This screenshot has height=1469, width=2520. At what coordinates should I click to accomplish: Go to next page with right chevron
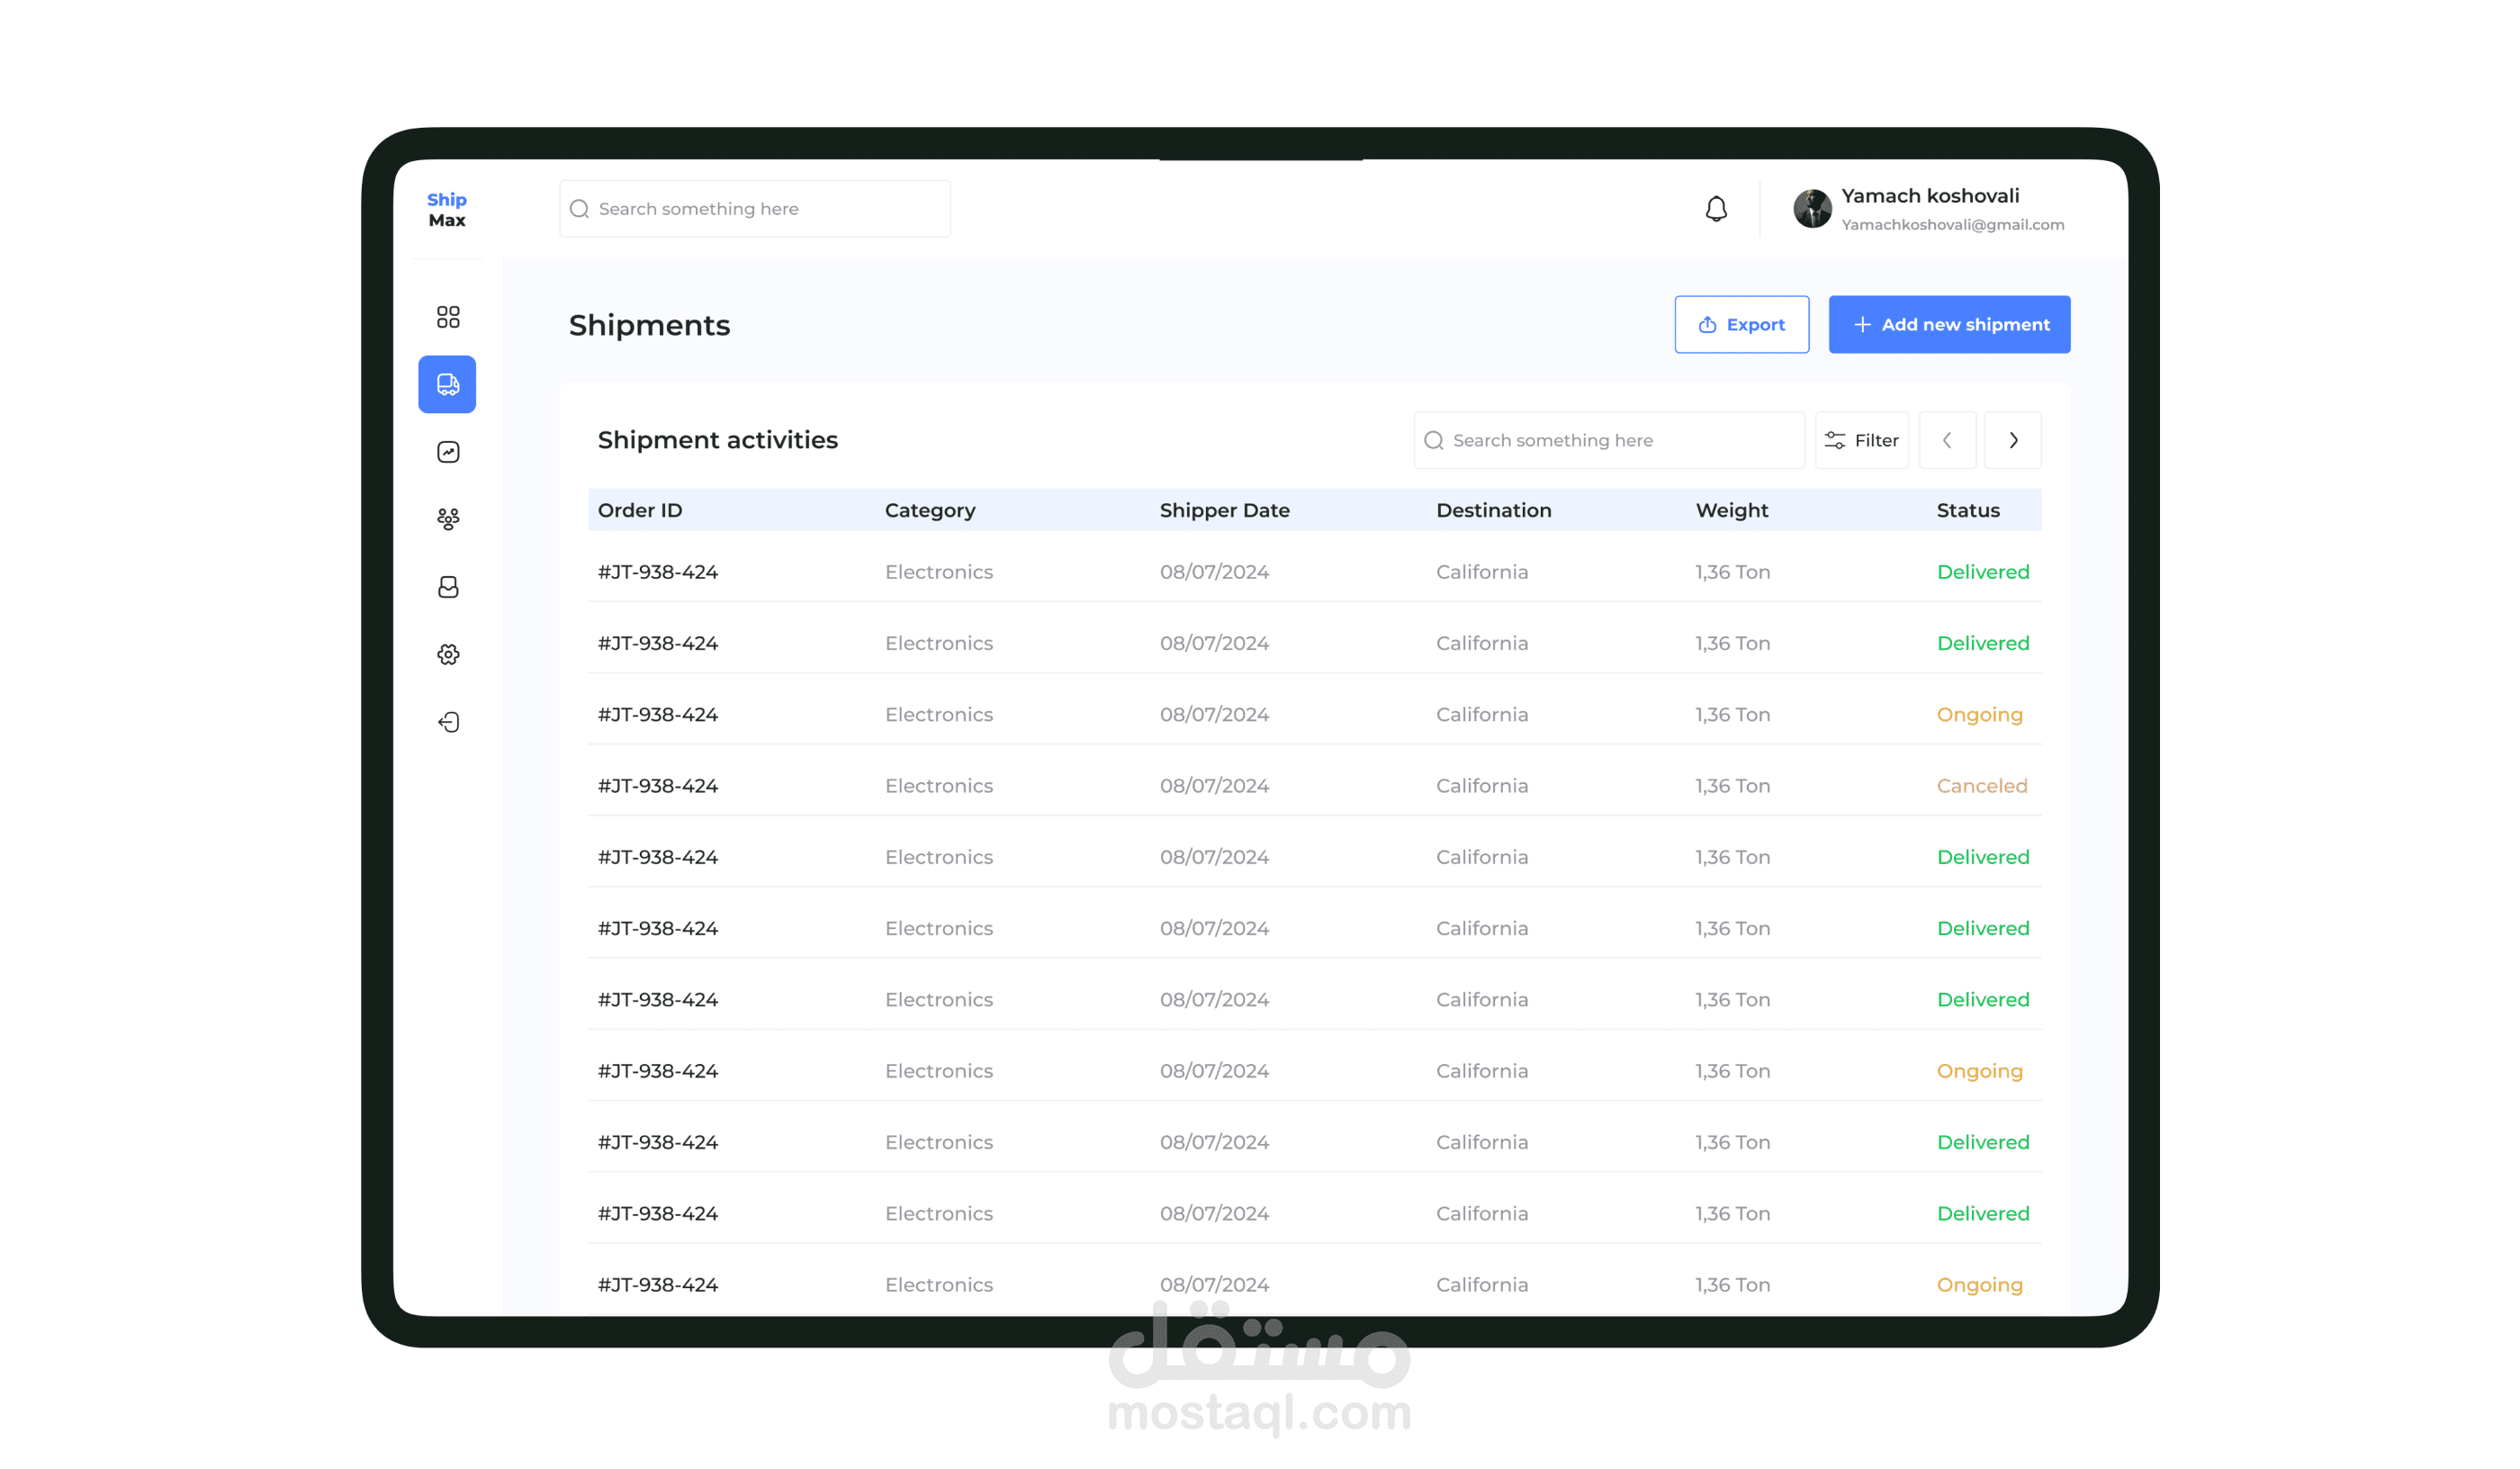point(2013,440)
